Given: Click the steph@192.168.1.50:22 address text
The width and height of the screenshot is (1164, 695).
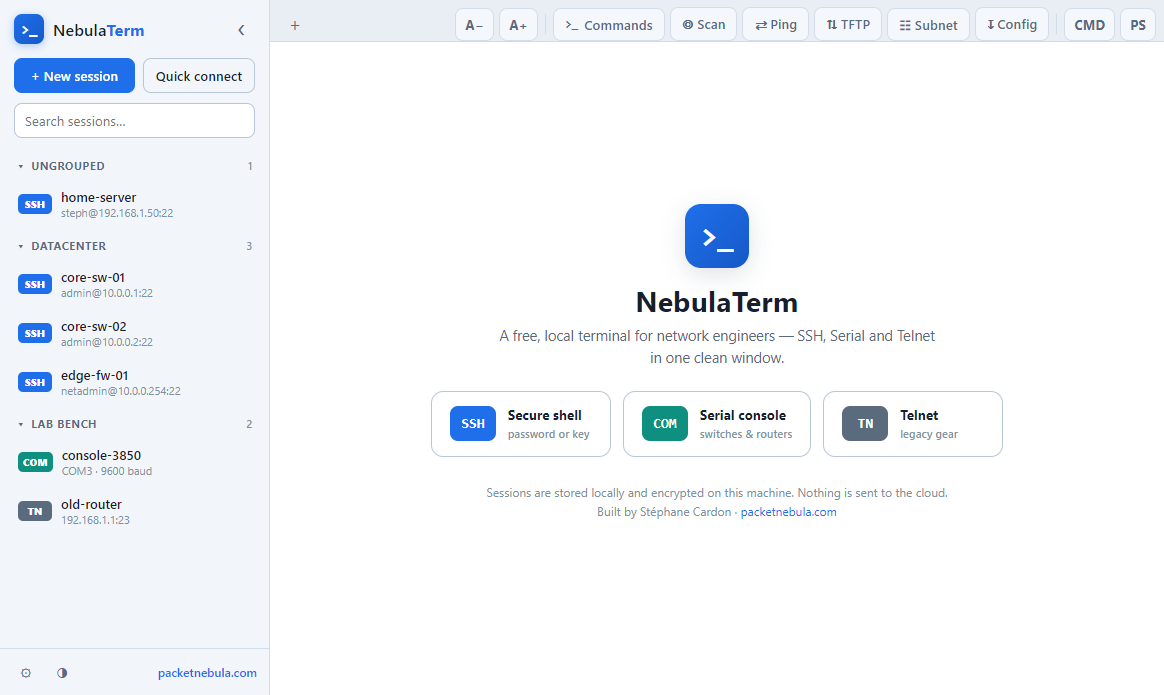Looking at the screenshot, I should pos(117,213).
